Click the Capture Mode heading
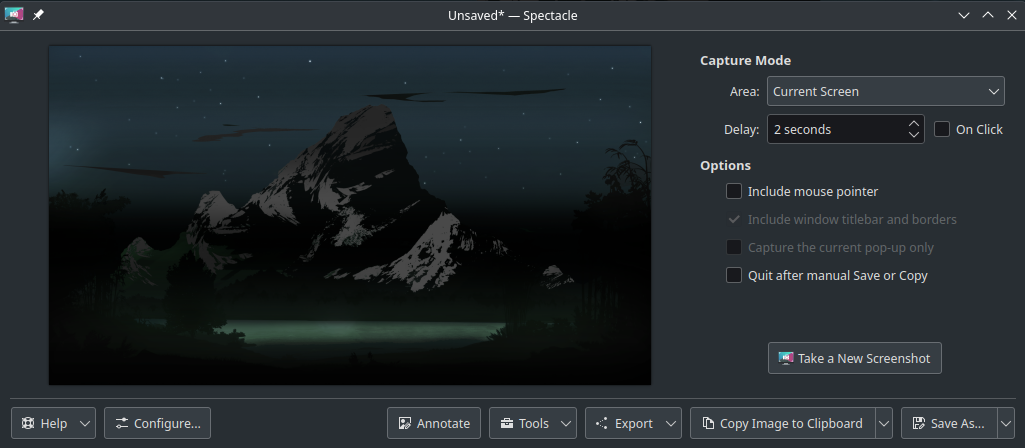Viewport: 1025px width, 448px height. [745, 60]
